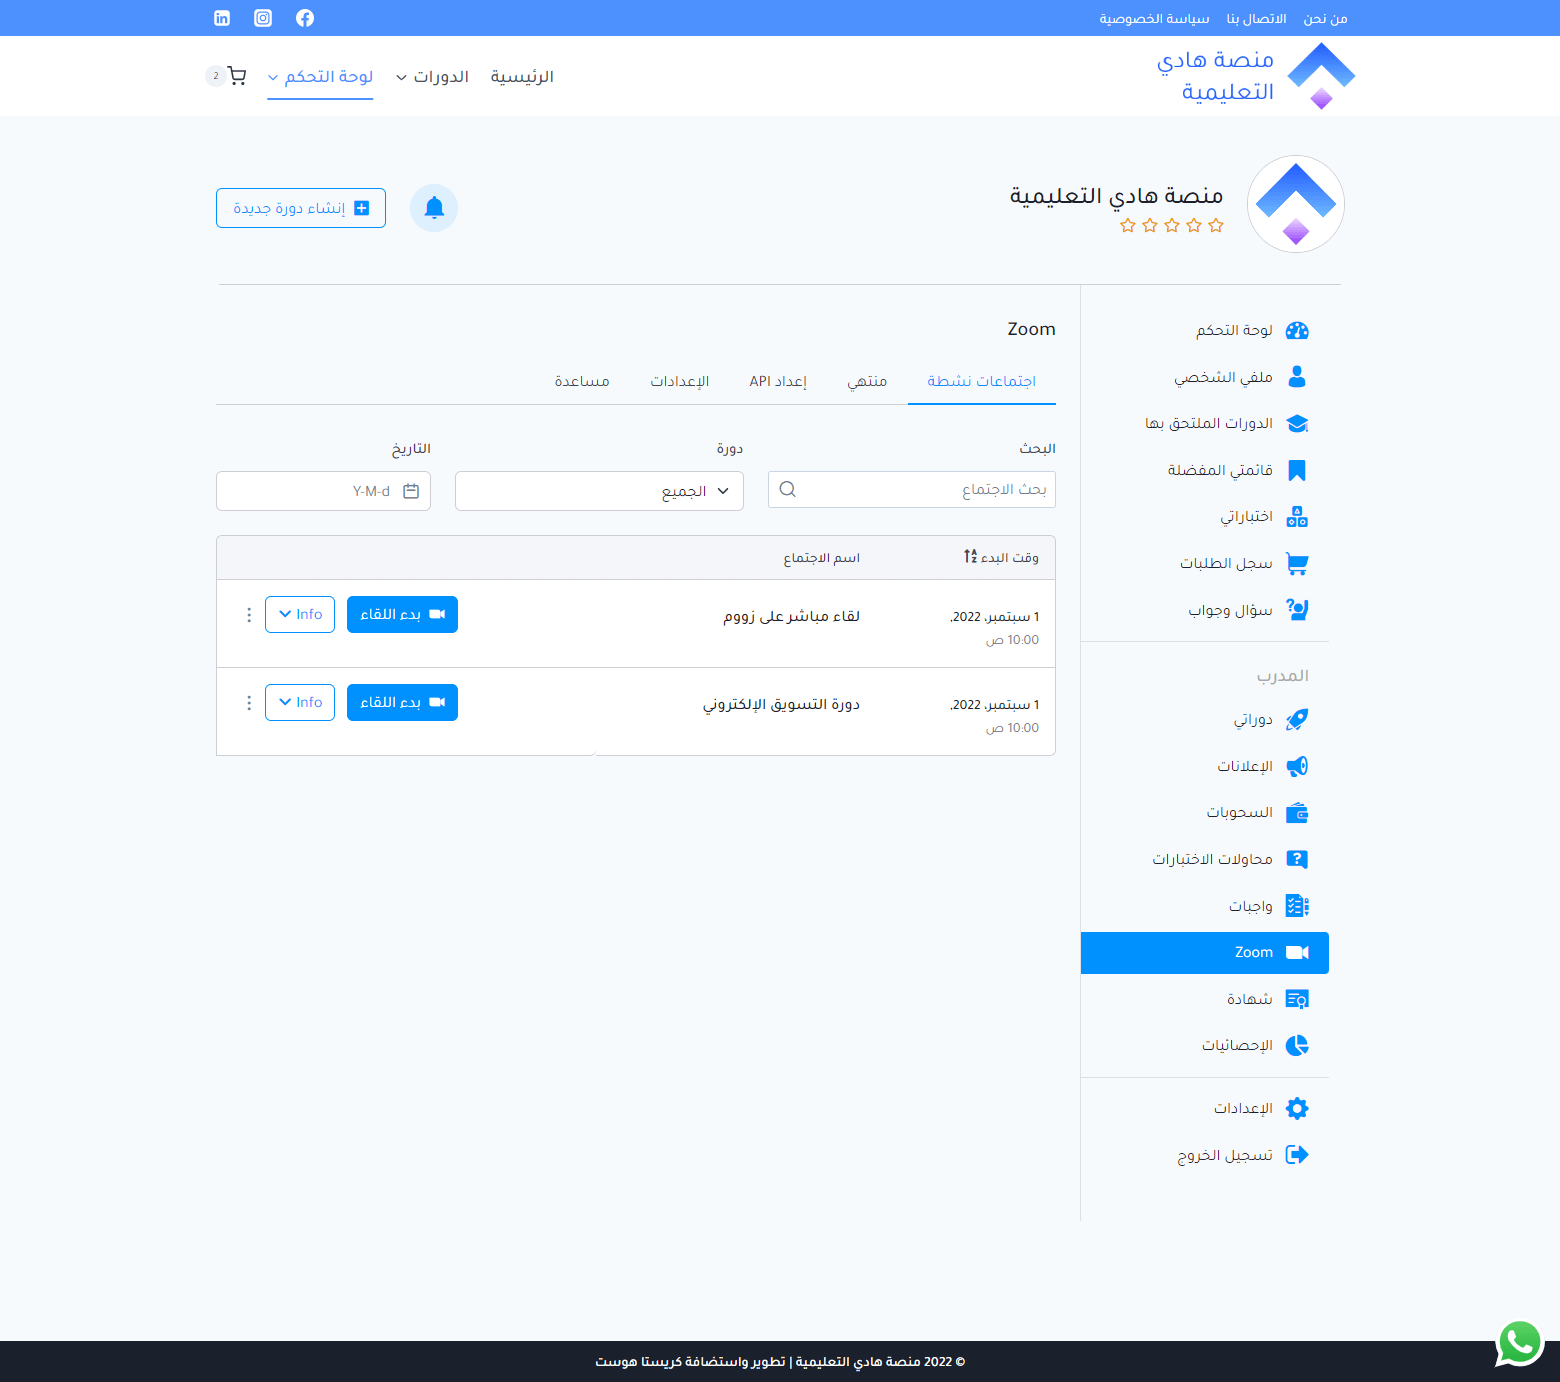The width and height of the screenshot is (1560, 1382).
Task: Click بدء اللقاء for دورة التسويق الإلكتروني
Action: point(402,703)
